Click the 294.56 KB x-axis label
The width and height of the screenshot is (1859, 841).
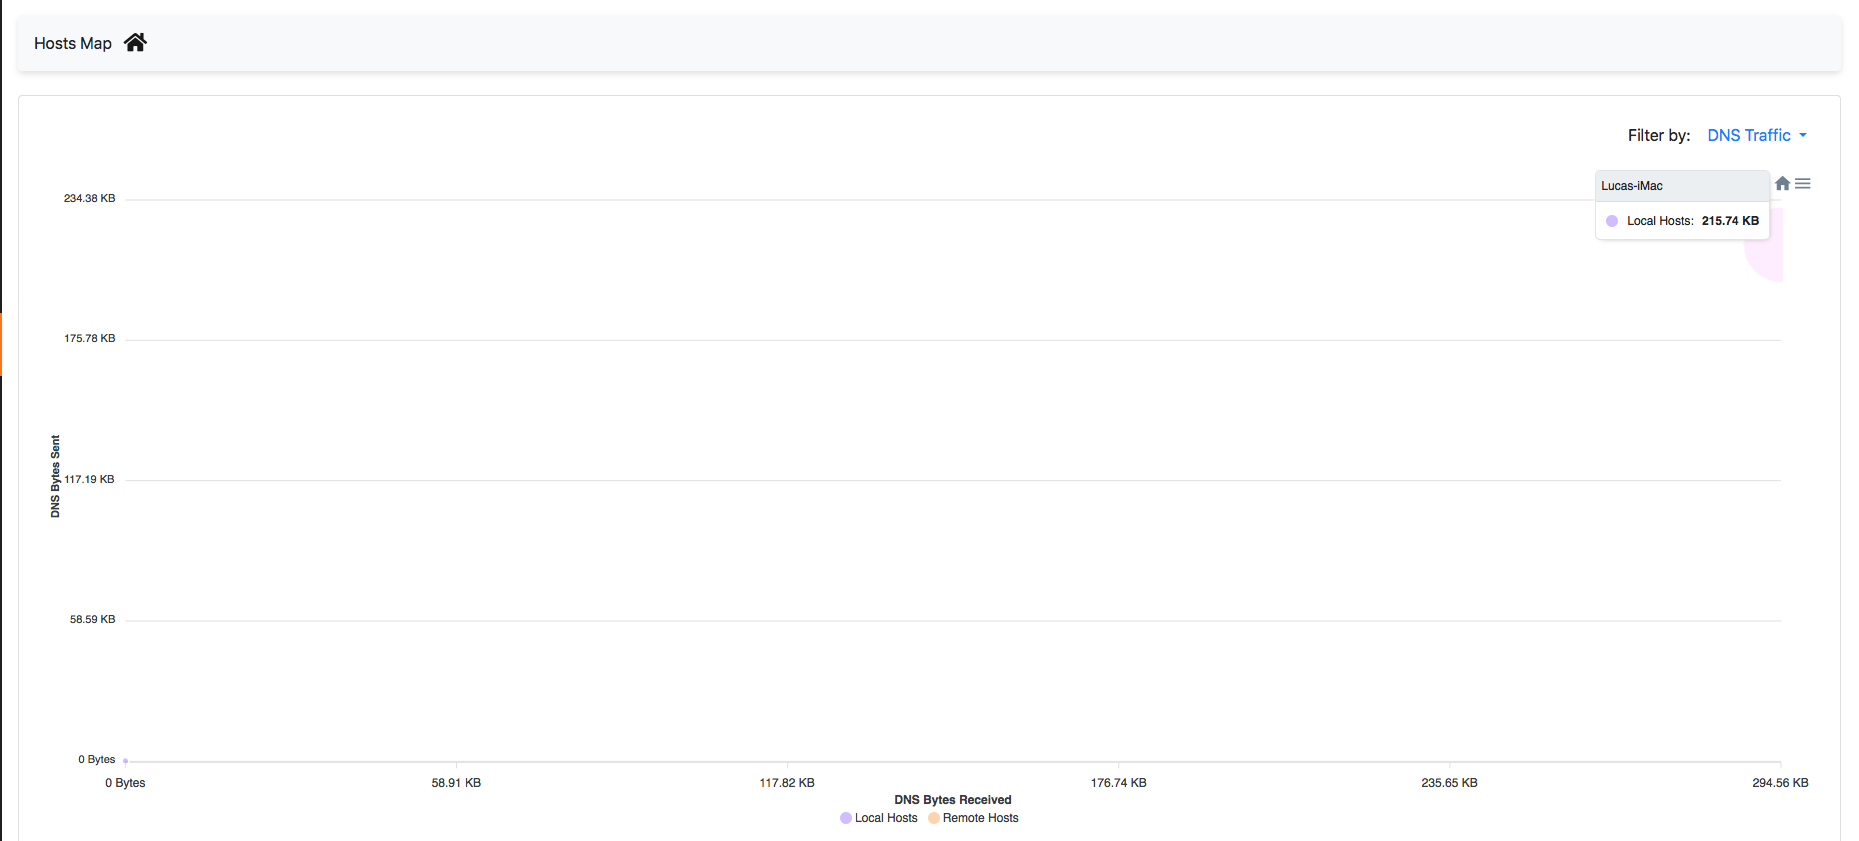tap(1780, 783)
